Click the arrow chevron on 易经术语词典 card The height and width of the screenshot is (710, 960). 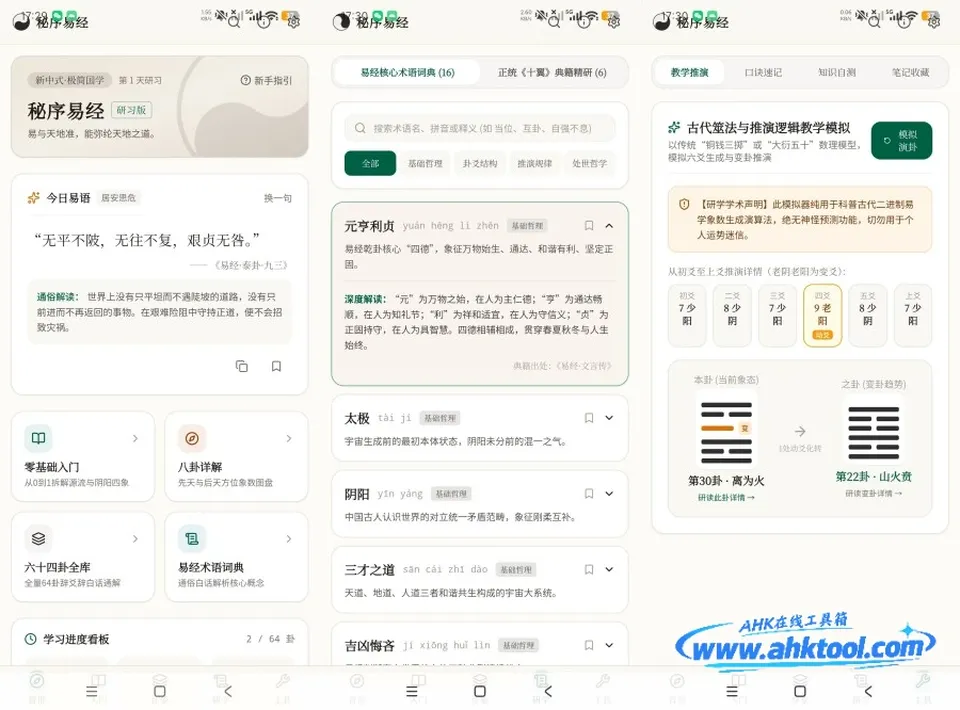click(289, 539)
